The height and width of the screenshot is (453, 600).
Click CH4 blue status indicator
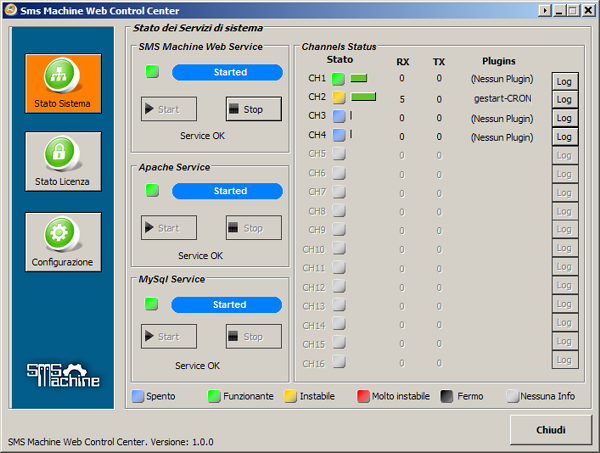pos(339,135)
